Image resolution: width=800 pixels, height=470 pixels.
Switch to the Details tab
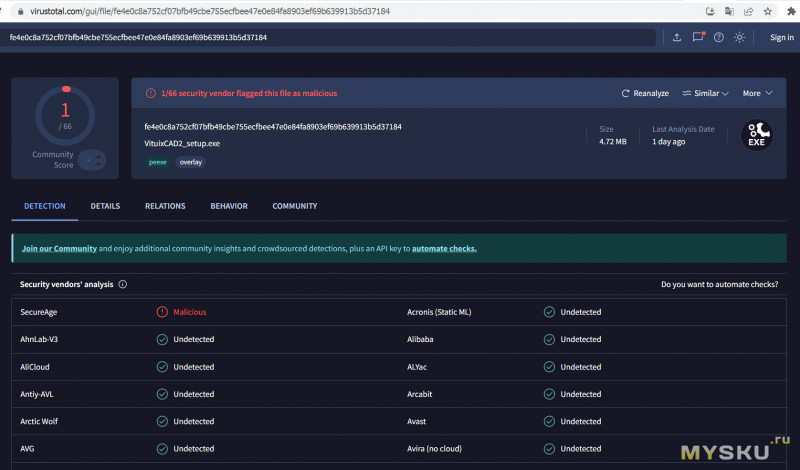(105, 206)
